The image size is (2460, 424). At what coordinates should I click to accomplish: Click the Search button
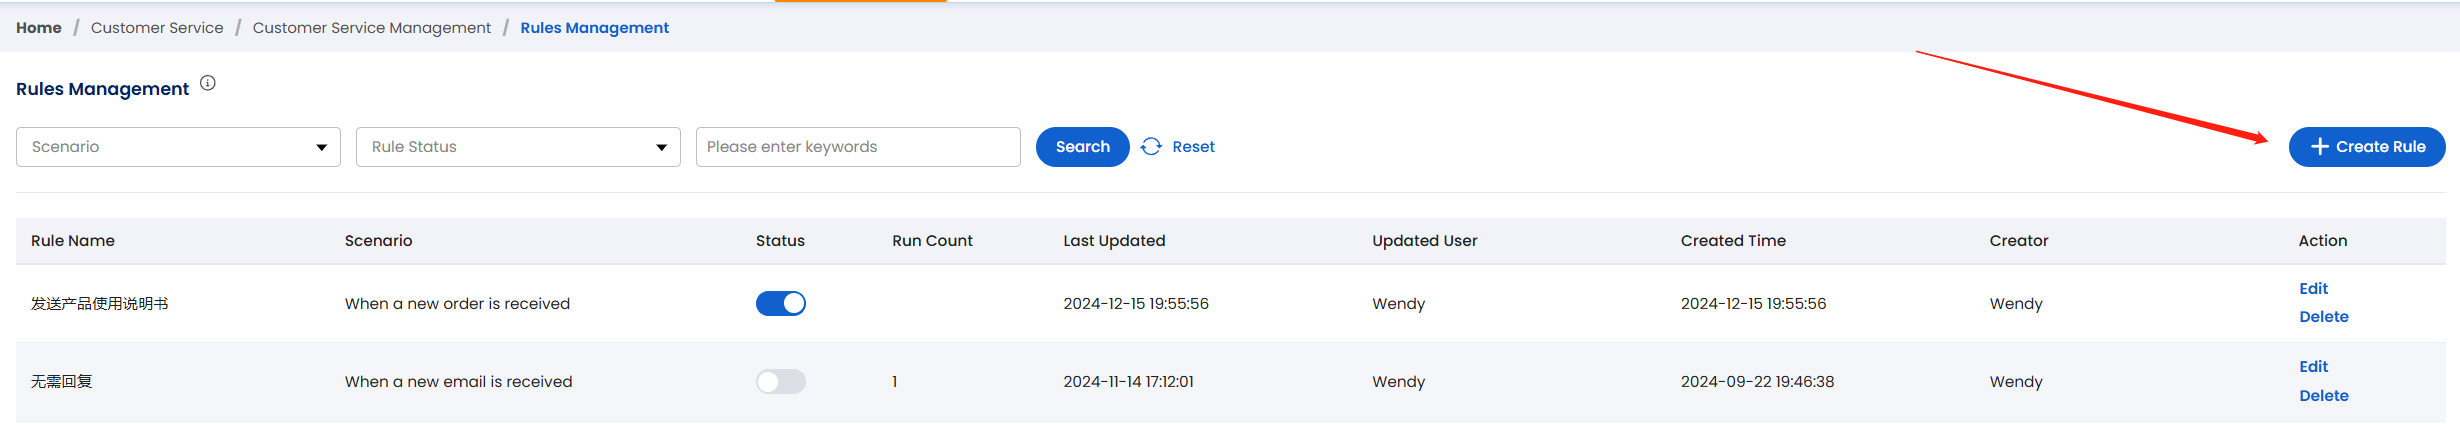coord(1083,147)
